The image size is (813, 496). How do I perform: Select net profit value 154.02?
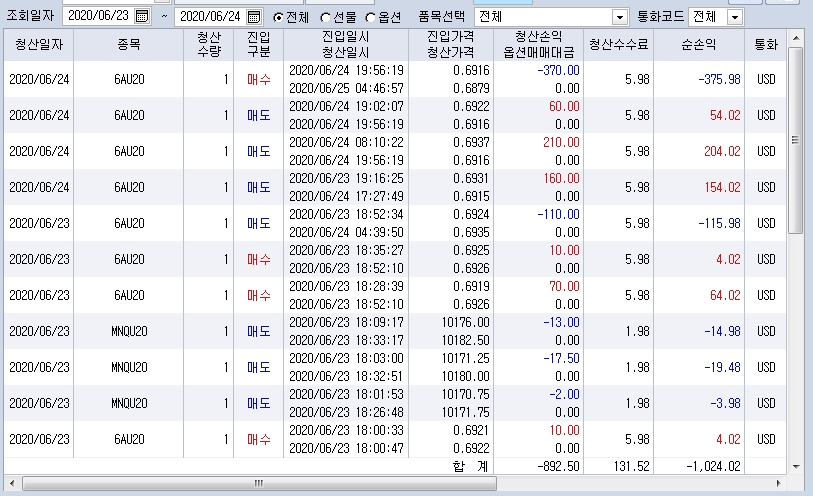722,187
